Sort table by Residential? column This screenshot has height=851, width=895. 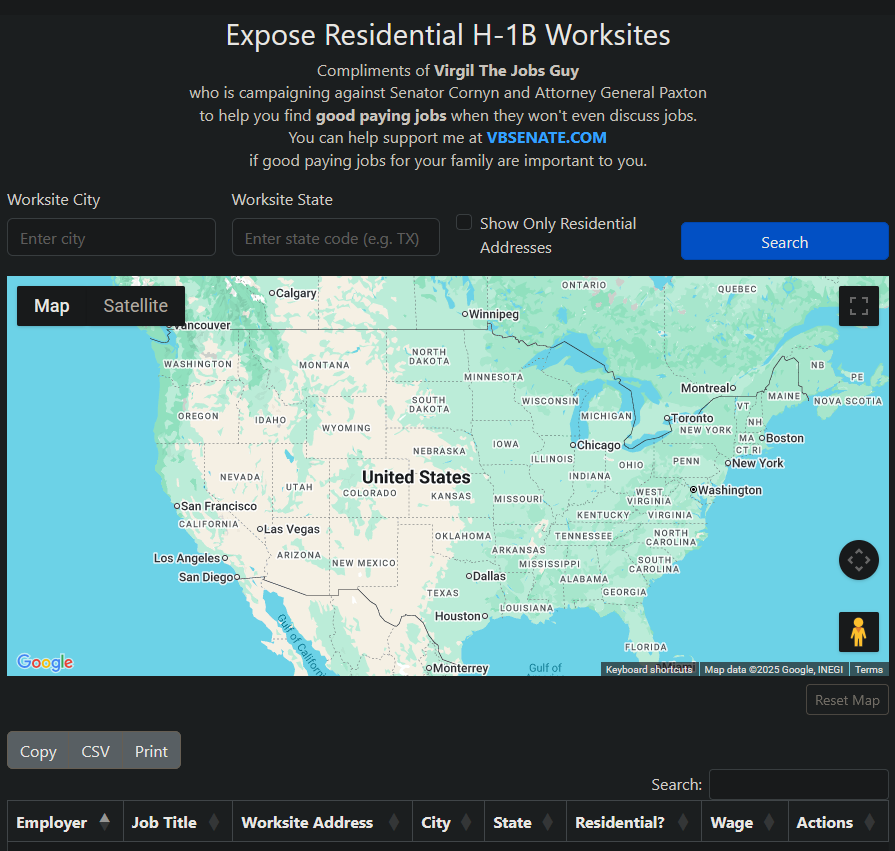click(634, 822)
